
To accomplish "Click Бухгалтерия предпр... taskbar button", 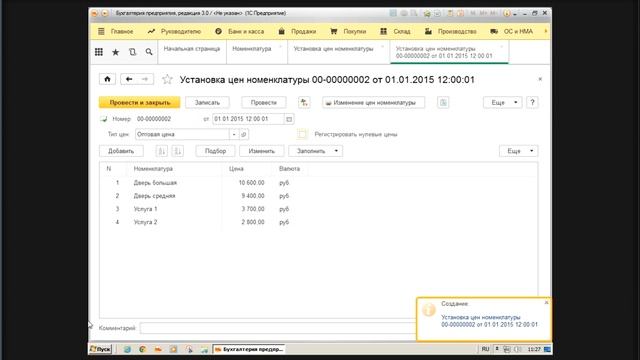I will (x=249, y=349).
